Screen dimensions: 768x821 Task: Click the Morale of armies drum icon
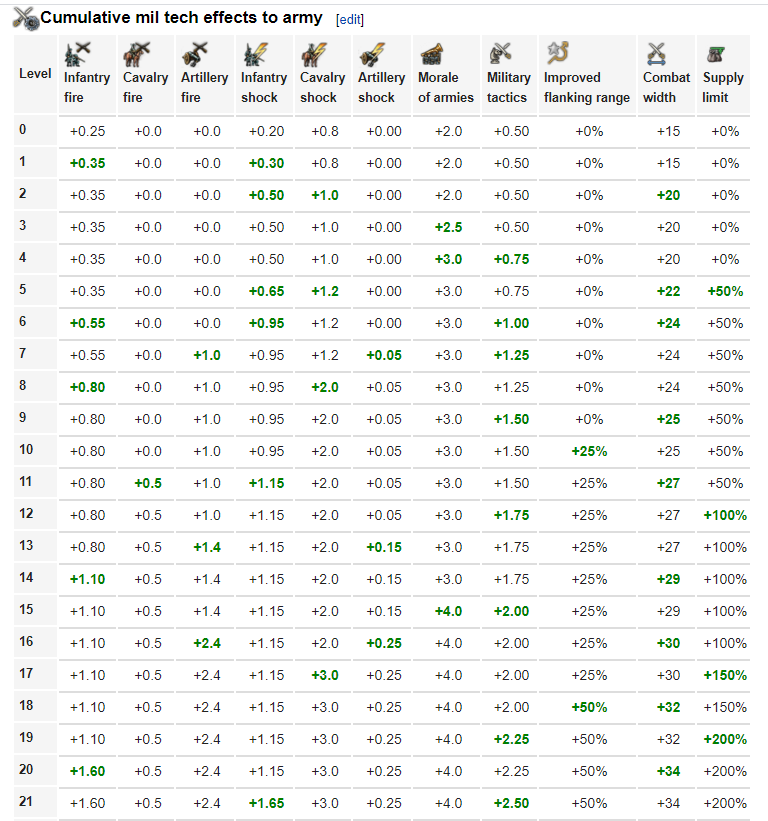[432, 54]
